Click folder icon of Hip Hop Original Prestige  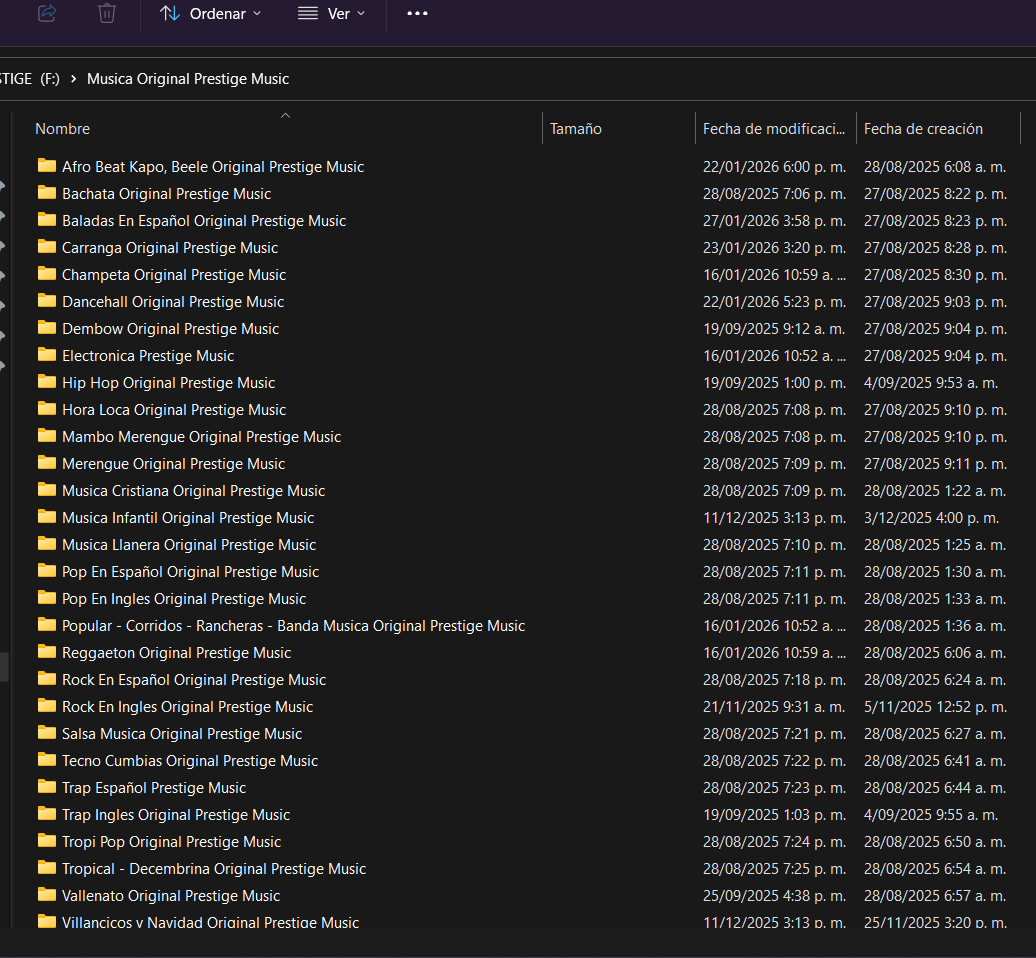click(x=47, y=383)
